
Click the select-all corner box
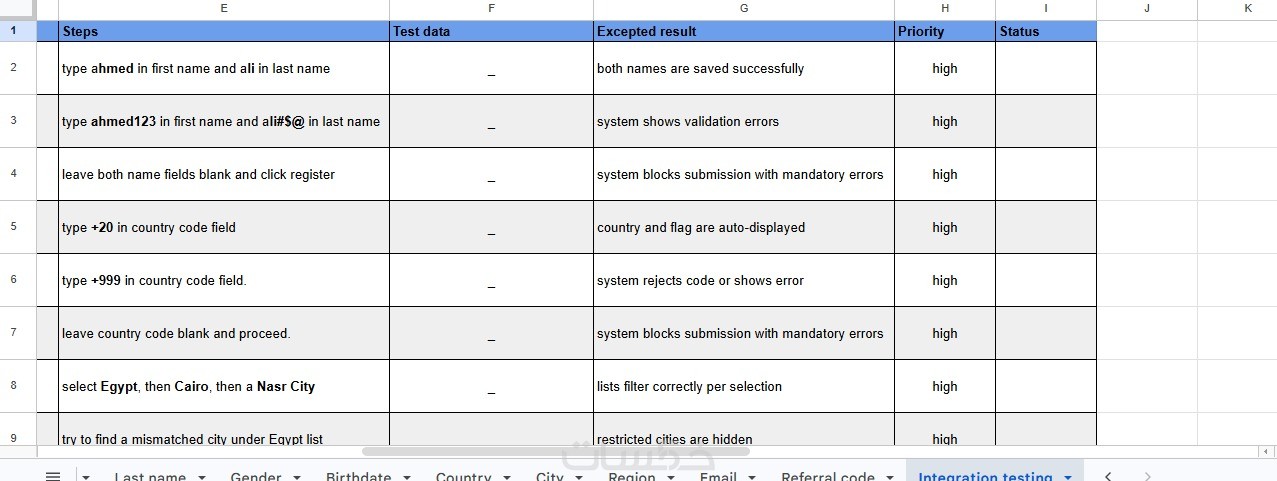[x=17, y=8]
